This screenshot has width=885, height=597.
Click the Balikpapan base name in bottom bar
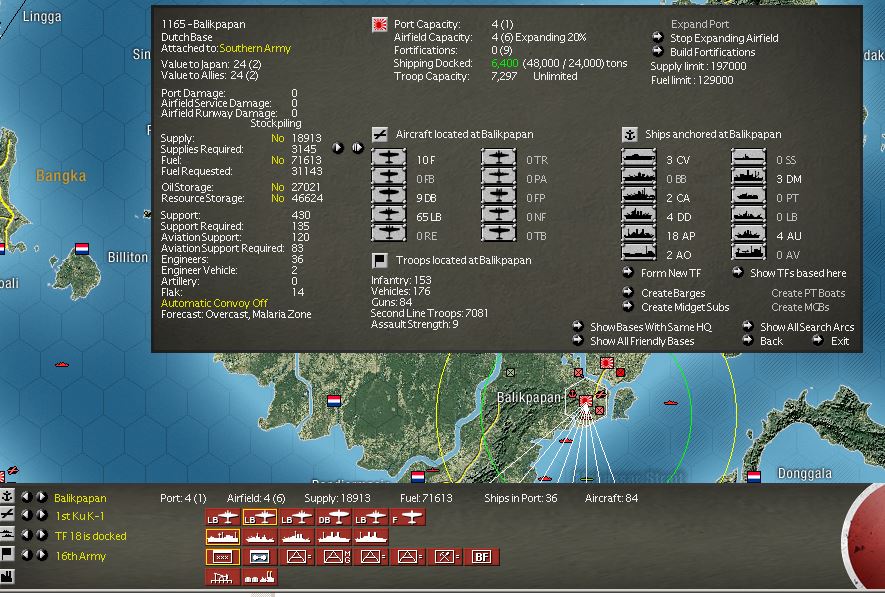pyautogui.click(x=80, y=498)
